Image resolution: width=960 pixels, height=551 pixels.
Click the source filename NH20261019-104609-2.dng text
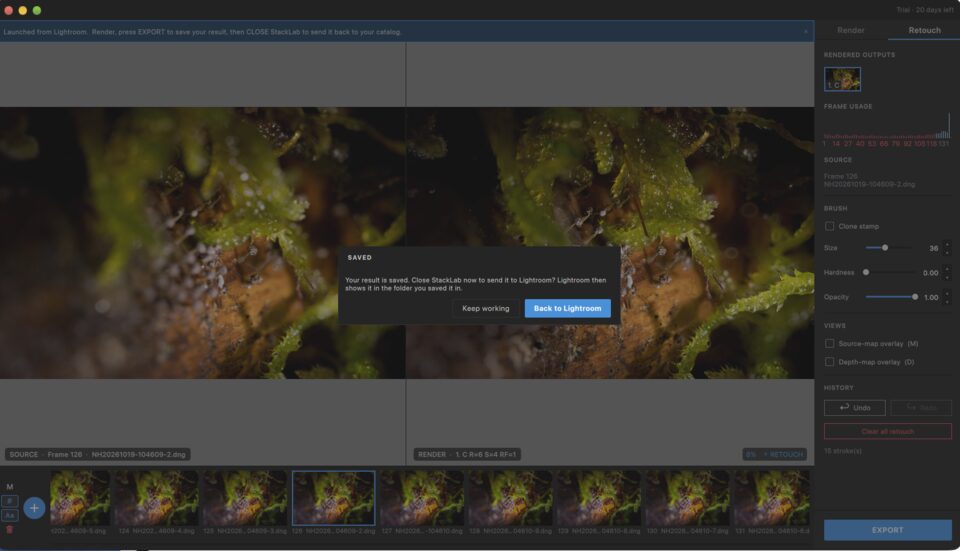click(869, 184)
